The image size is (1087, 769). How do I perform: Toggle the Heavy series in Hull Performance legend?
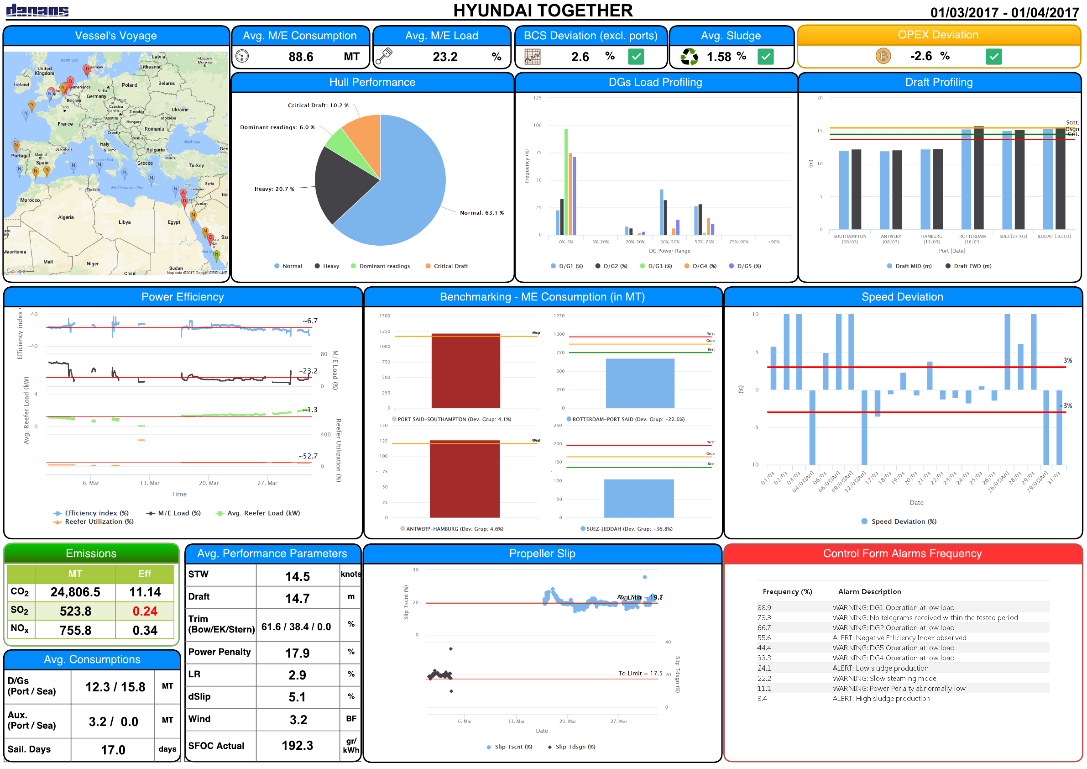(327, 266)
